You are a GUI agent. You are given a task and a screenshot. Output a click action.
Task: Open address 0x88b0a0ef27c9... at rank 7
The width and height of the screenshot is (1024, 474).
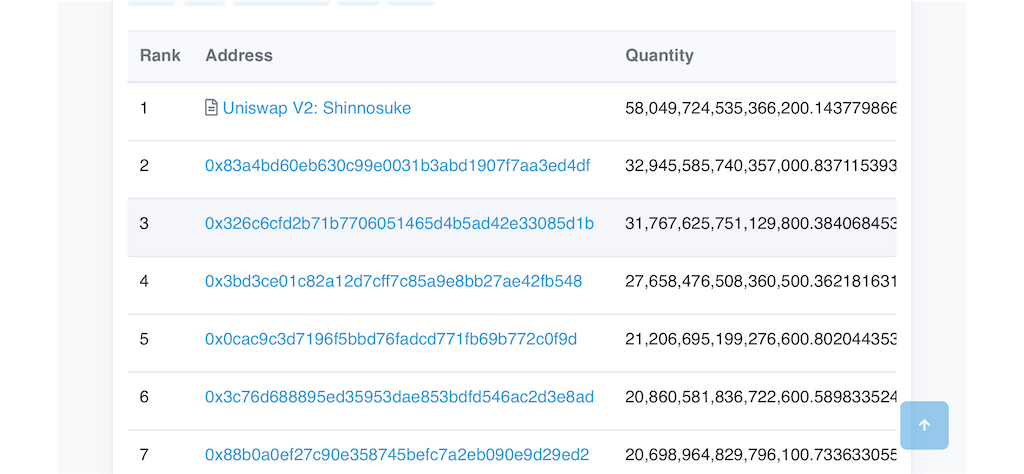[397, 455]
